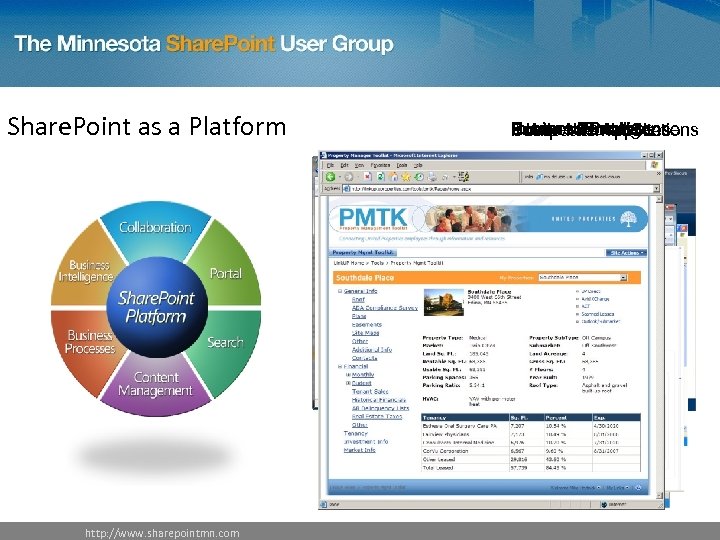Expand the Budget tree node

tap(348, 383)
